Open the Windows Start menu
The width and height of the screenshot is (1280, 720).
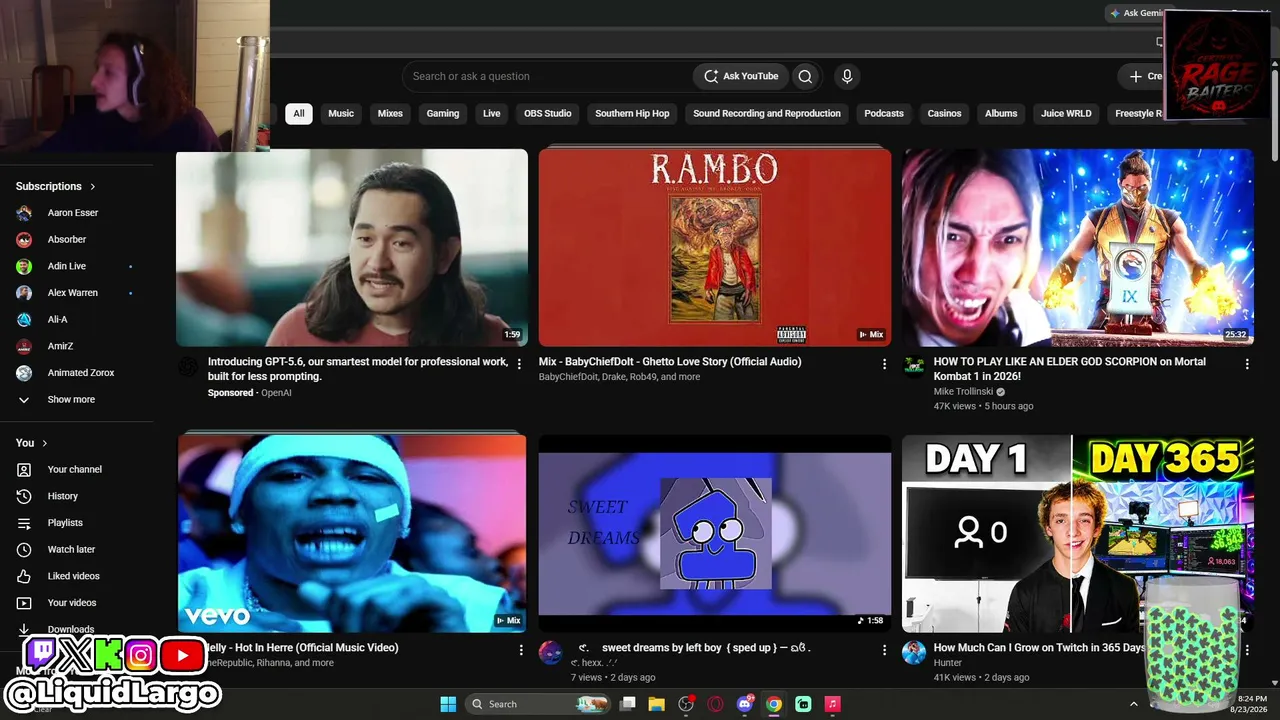pos(448,704)
